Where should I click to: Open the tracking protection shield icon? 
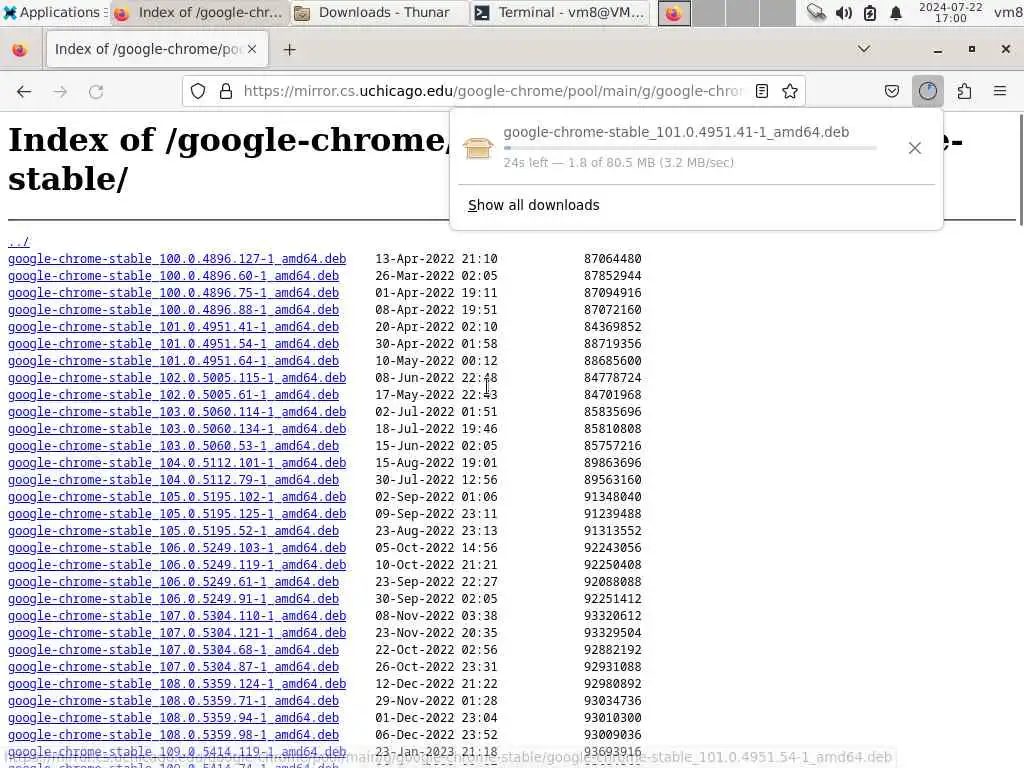[198, 91]
